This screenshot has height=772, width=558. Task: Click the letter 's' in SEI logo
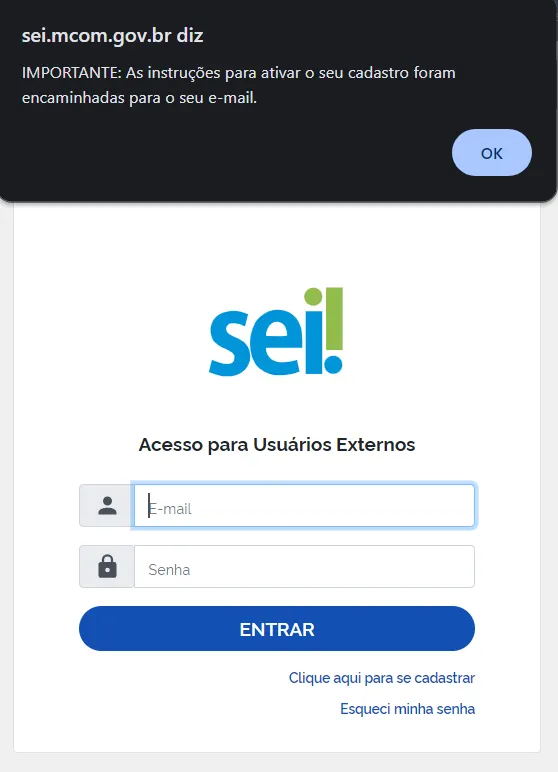[230, 343]
